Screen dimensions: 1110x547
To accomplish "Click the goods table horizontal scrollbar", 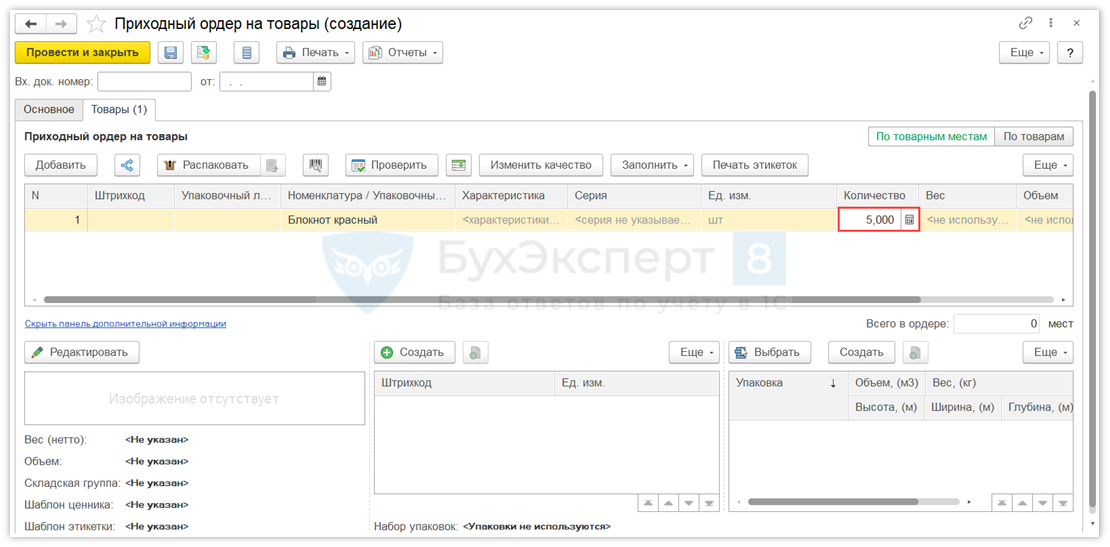I will pyautogui.click(x=481, y=299).
